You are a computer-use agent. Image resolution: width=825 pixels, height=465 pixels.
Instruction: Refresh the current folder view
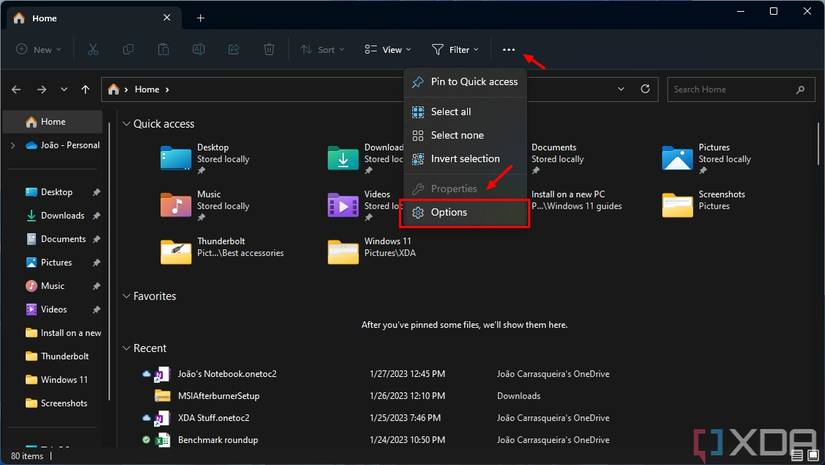pyautogui.click(x=647, y=89)
